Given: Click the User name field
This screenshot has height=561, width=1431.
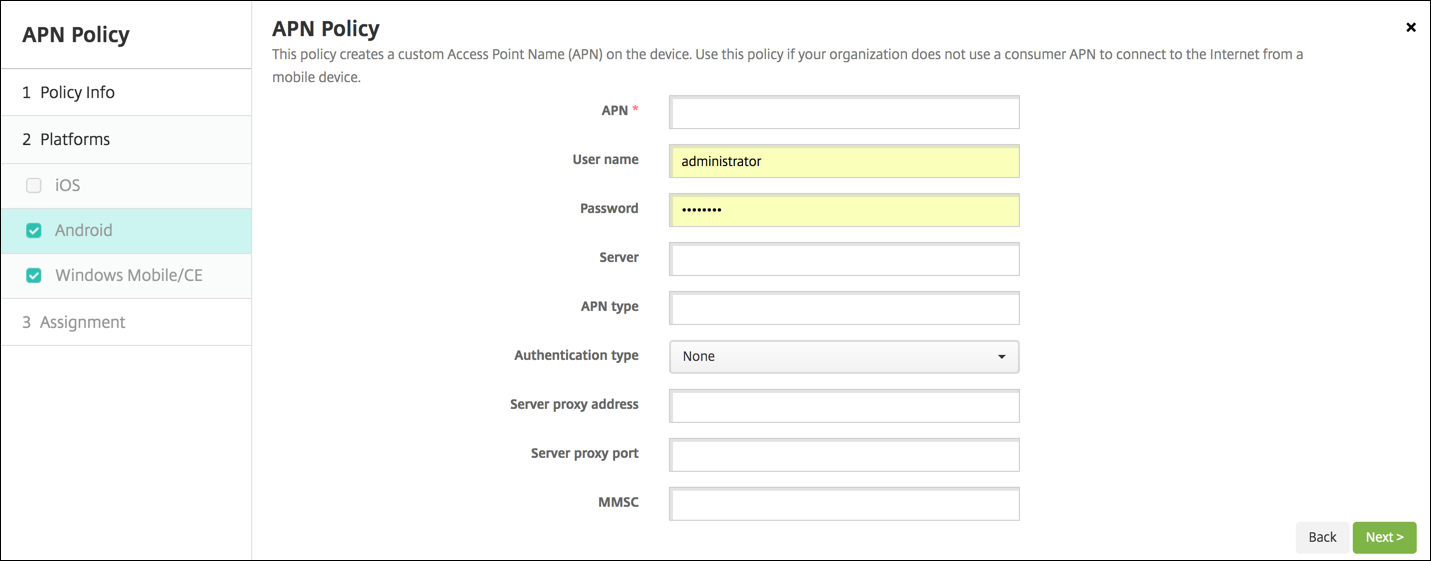Looking at the screenshot, I should pyautogui.click(x=844, y=162).
